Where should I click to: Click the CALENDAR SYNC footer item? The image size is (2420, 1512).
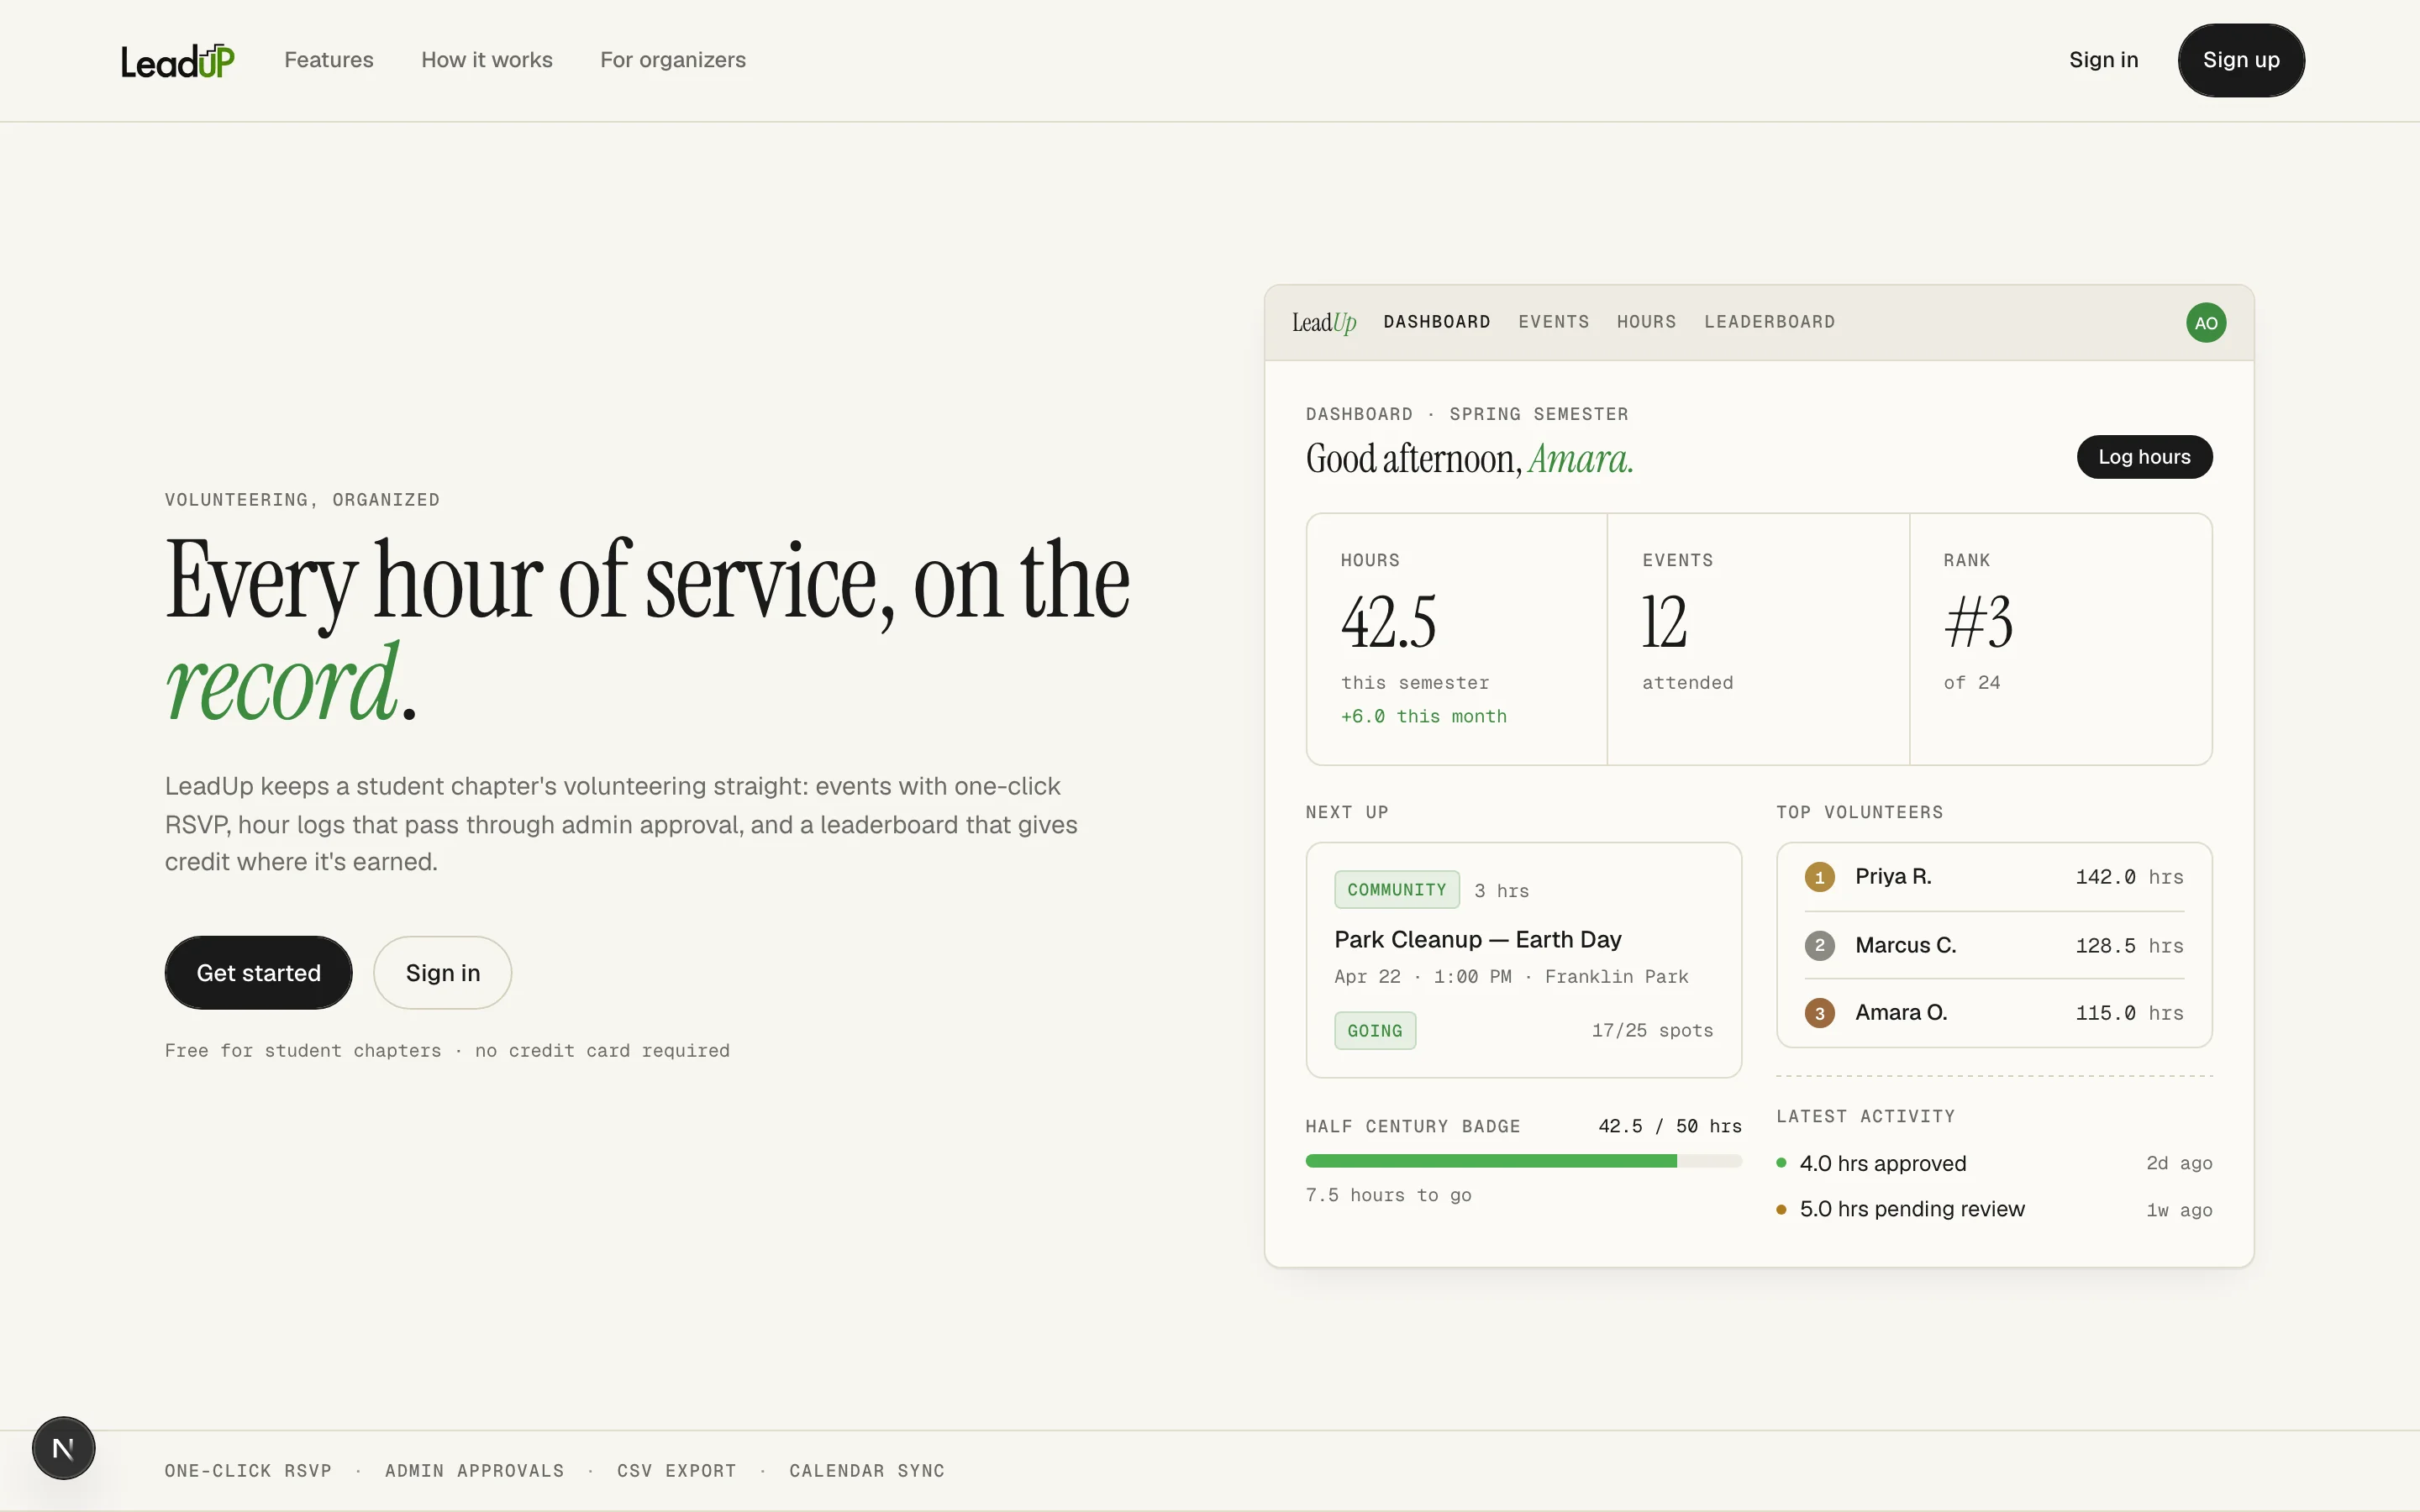(867, 1471)
